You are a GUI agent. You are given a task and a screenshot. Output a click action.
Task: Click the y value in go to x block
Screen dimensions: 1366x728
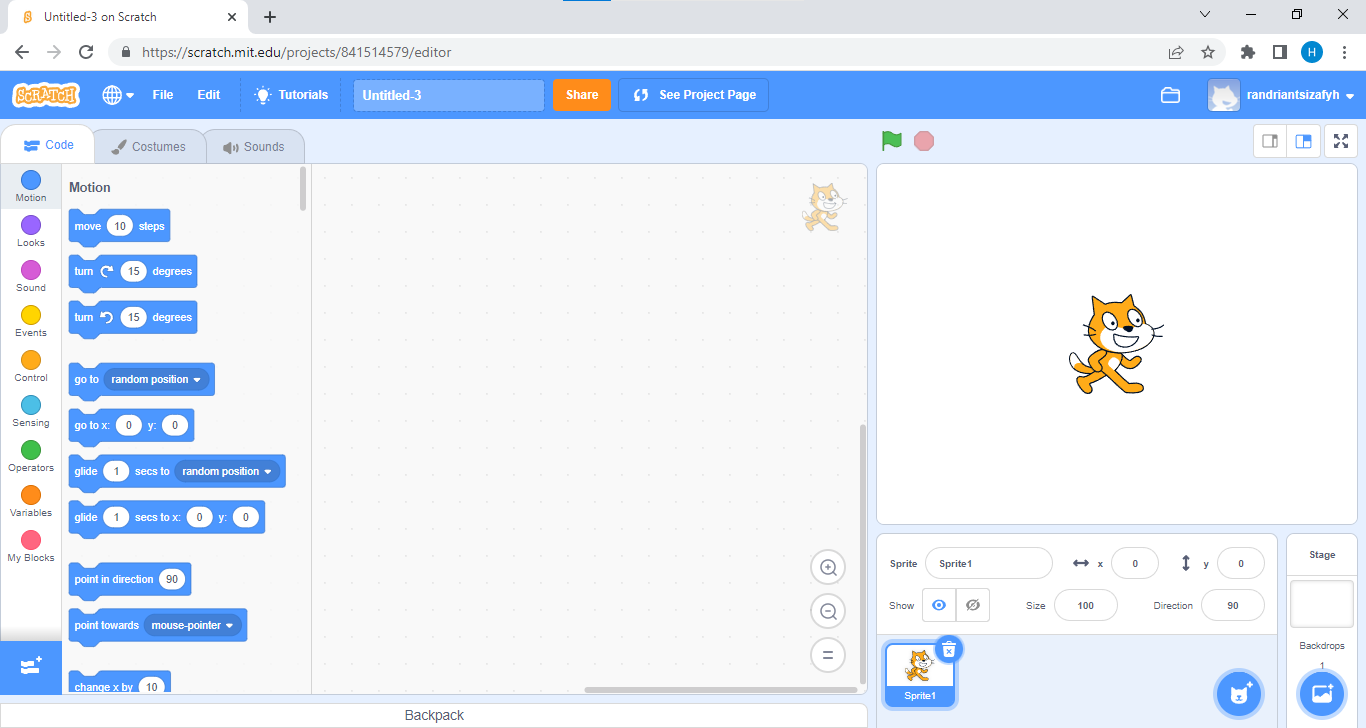click(175, 426)
